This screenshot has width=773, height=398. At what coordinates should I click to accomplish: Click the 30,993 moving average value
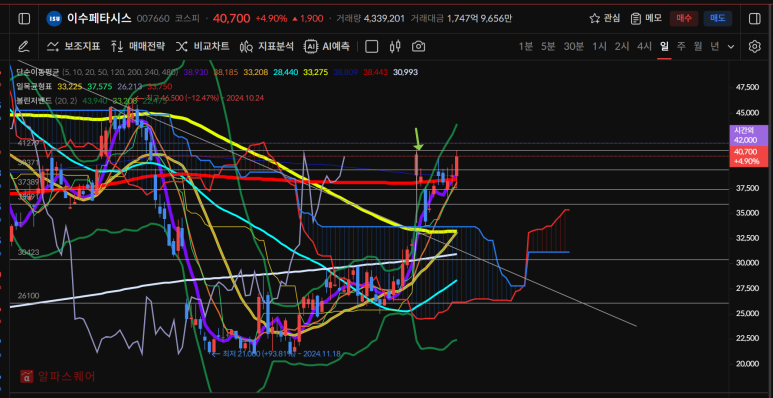point(405,72)
